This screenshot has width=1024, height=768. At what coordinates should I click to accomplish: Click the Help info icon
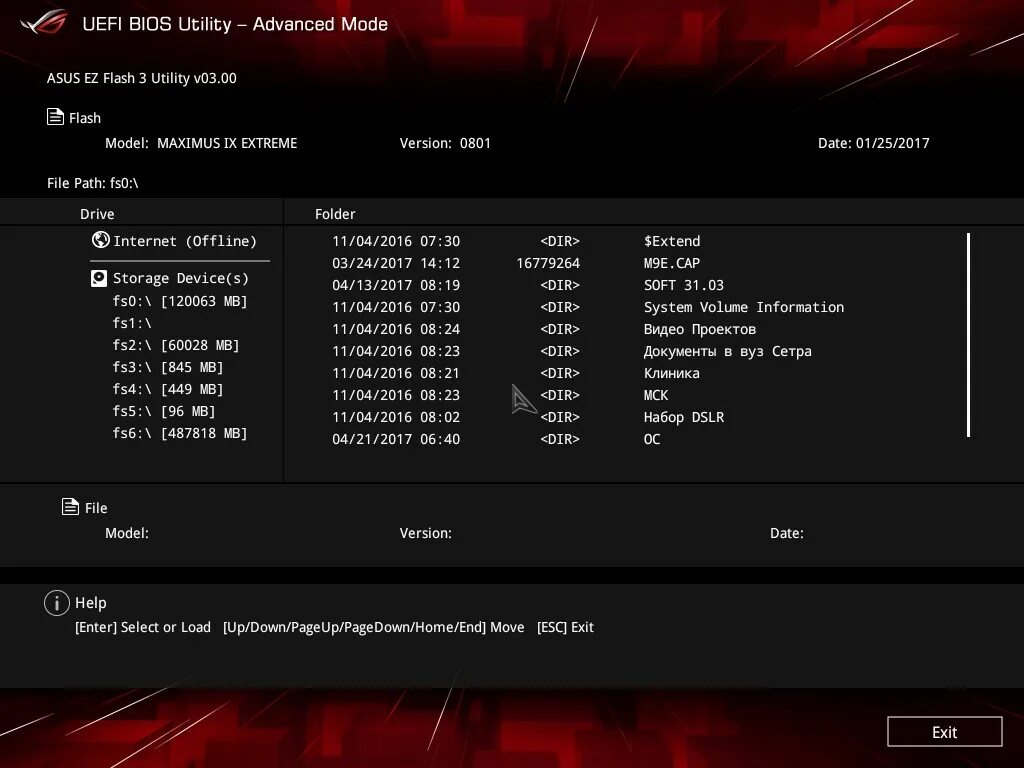[x=57, y=603]
